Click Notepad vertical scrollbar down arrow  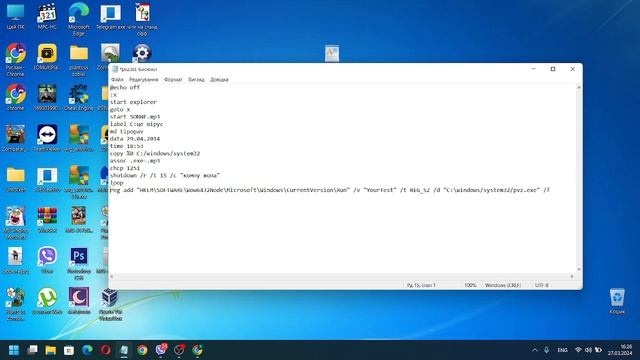579,270
